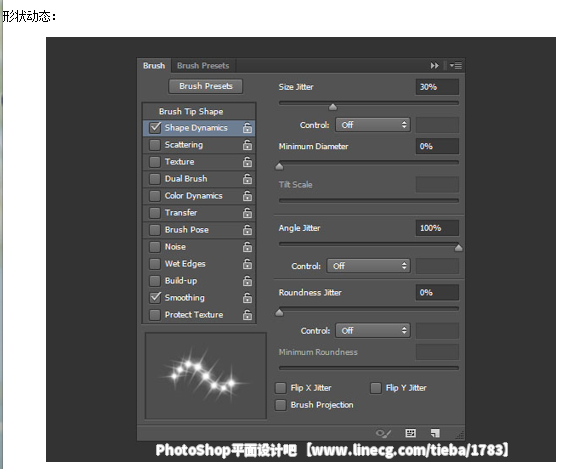
Task: Enable the Dual Brush checkbox
Action: (155, 179)
